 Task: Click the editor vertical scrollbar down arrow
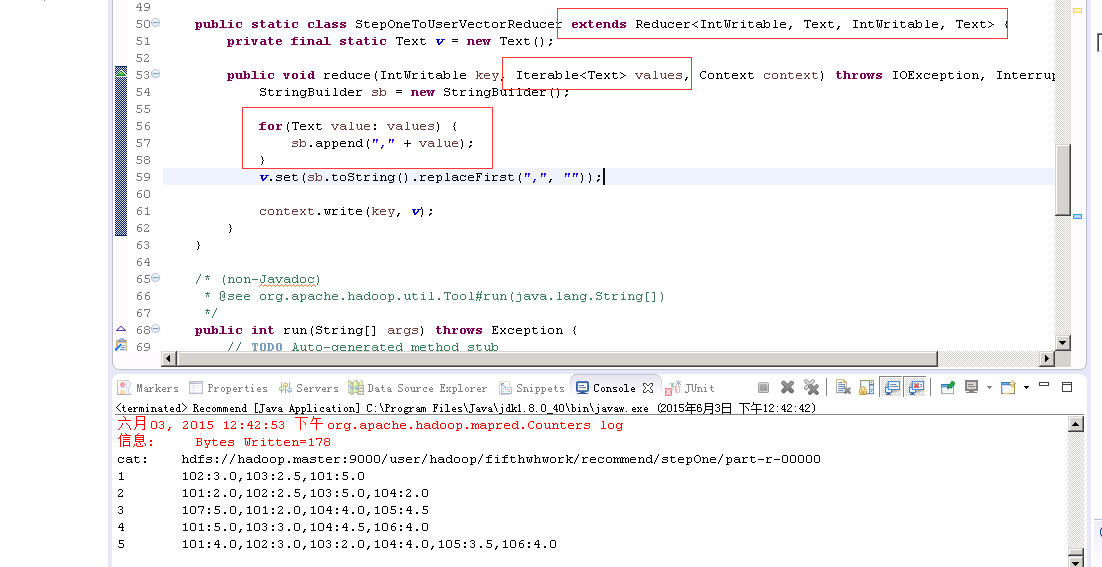coord(1063,343)
